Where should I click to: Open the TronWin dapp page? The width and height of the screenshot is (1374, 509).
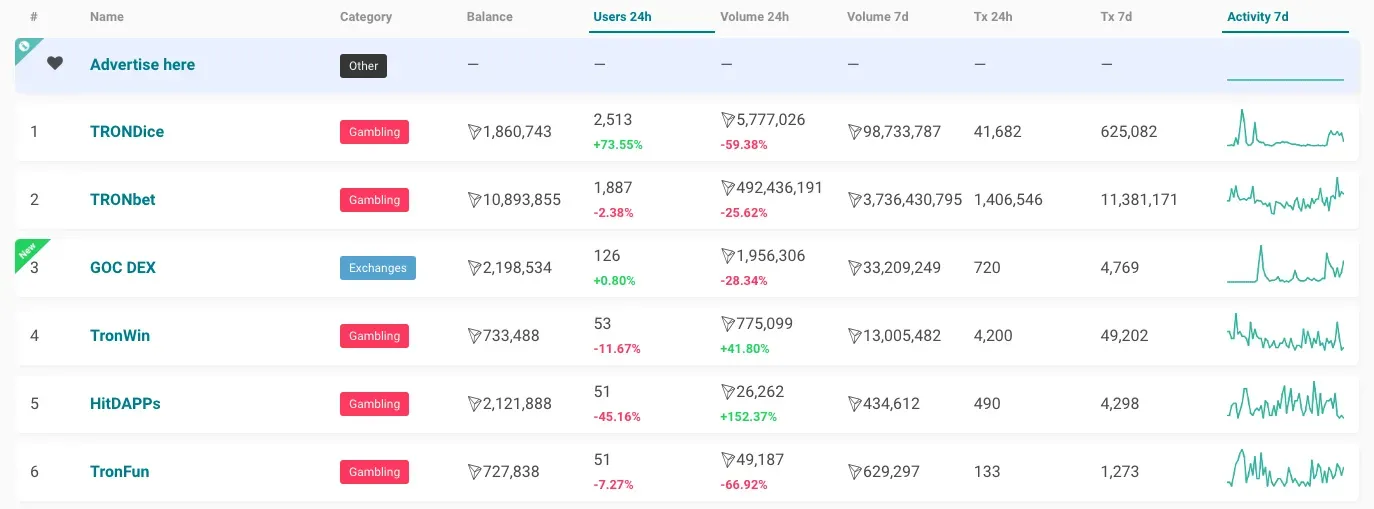point(120,336)
